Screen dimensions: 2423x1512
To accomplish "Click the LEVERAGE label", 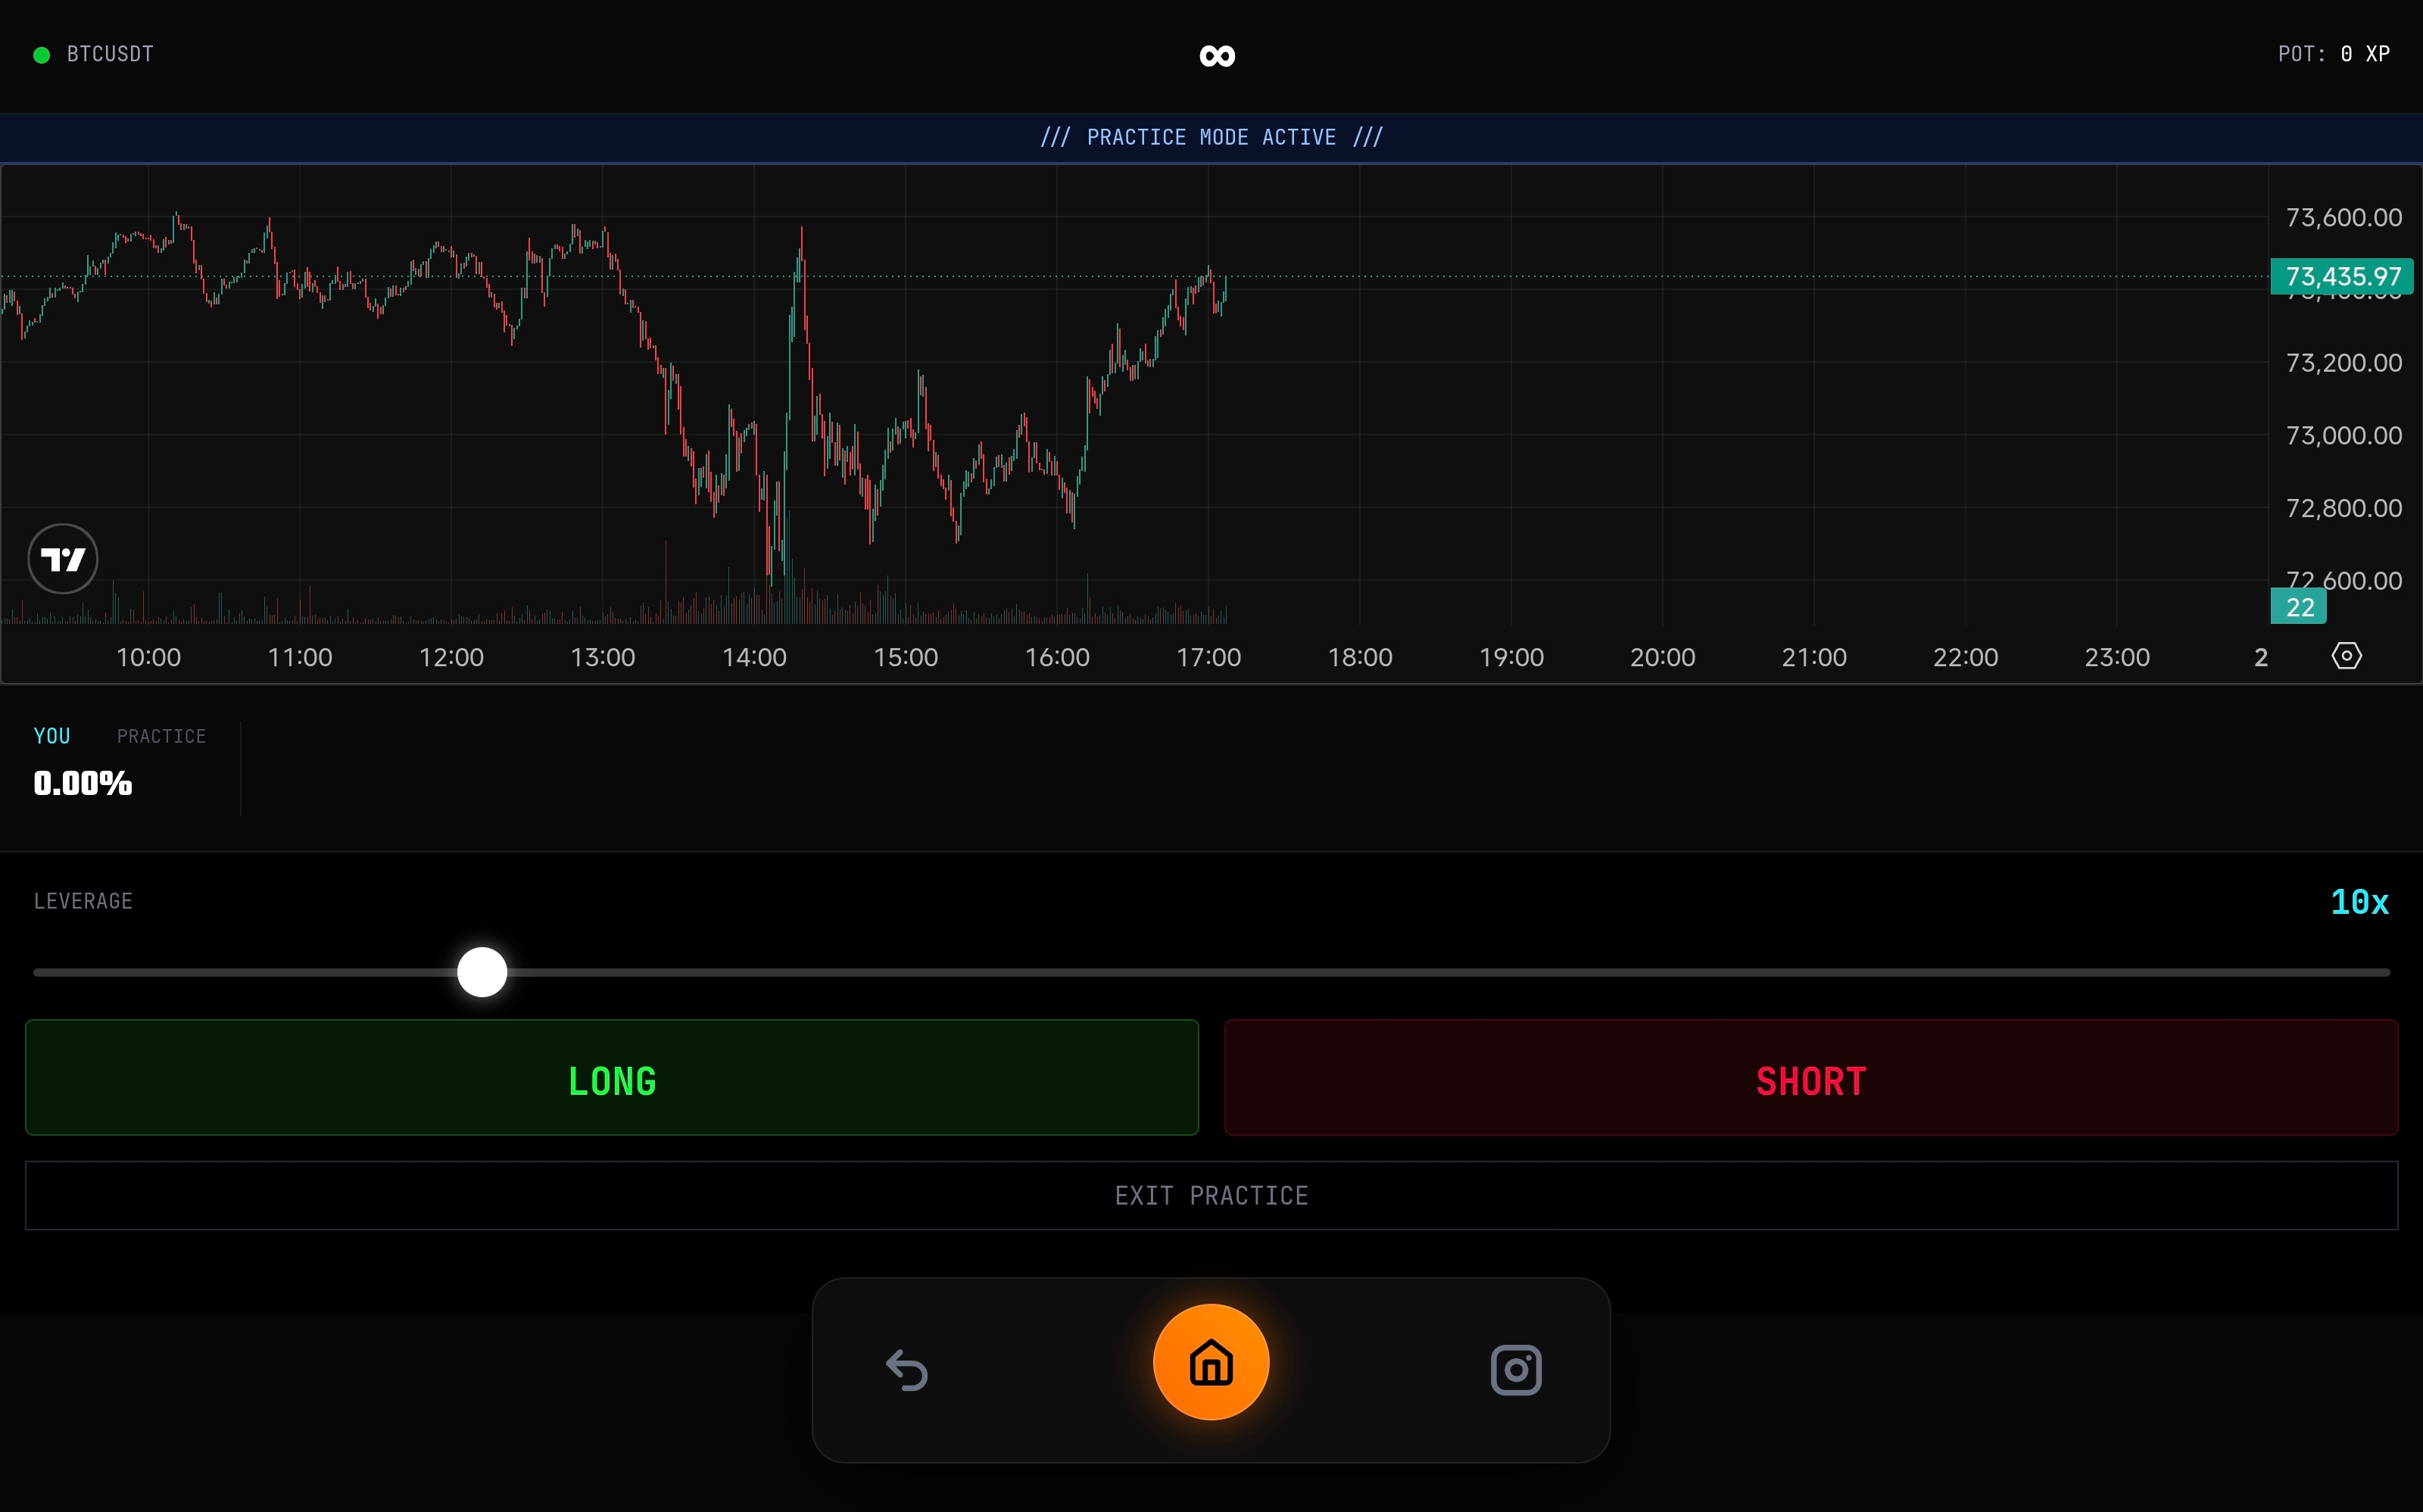I will click(83, 902).
